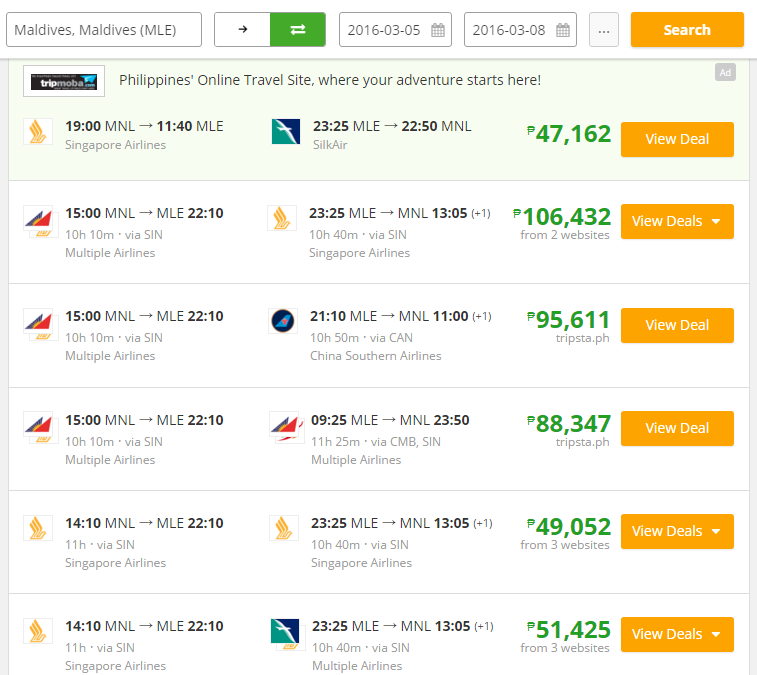Click the Singapore Airlines logo in the ₱47,162 deal
This screenshot has height=675, width=757.
pos(38,132)
